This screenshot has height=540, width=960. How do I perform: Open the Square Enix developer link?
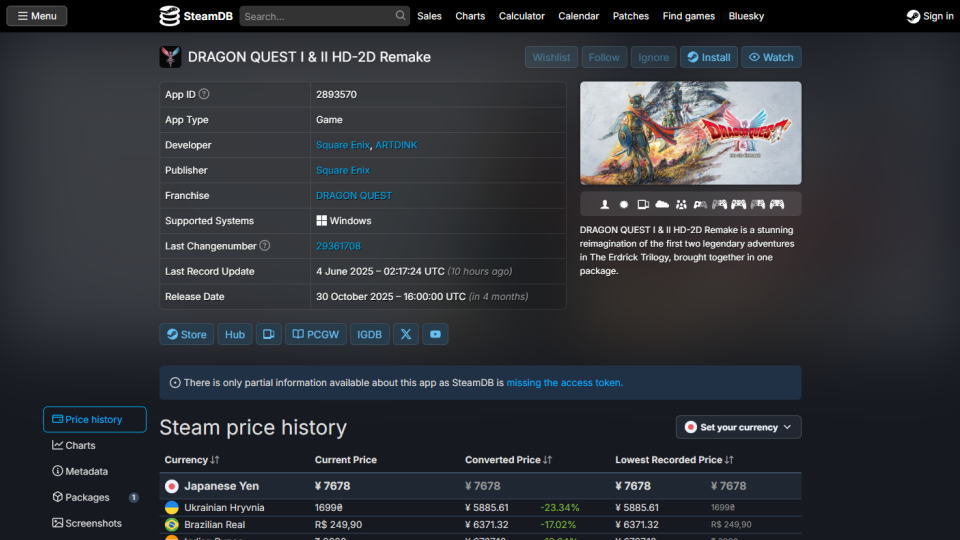343,145
